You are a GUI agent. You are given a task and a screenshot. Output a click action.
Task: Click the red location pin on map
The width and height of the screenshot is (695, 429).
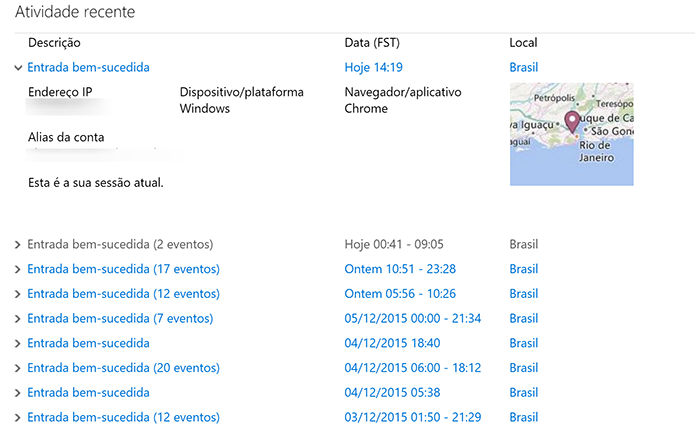572,122
